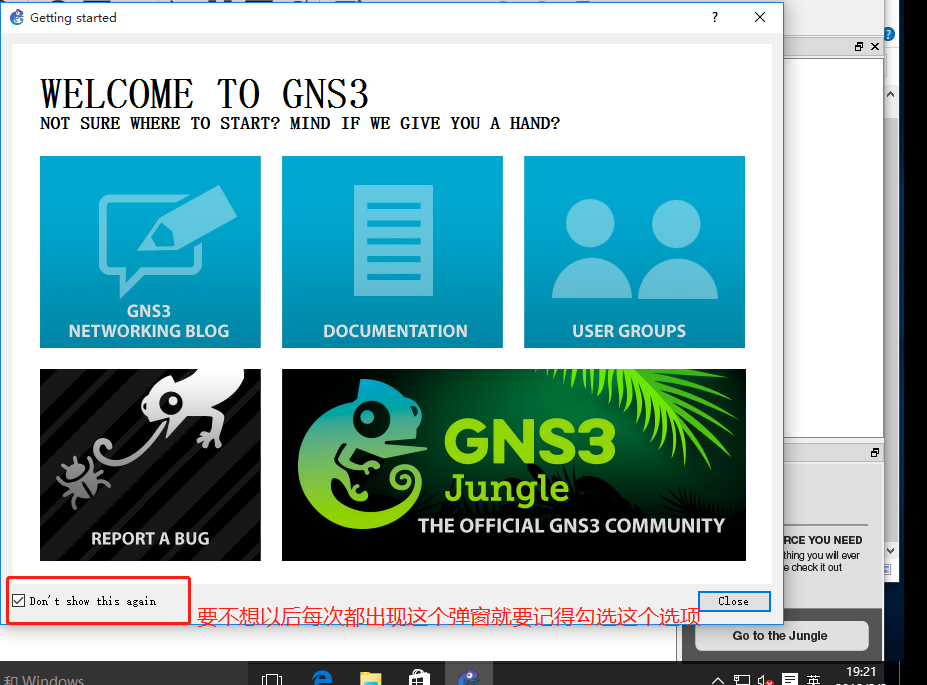Open the Action Center notifications icon
Screen dimensions: 927x685
(790, 679)
